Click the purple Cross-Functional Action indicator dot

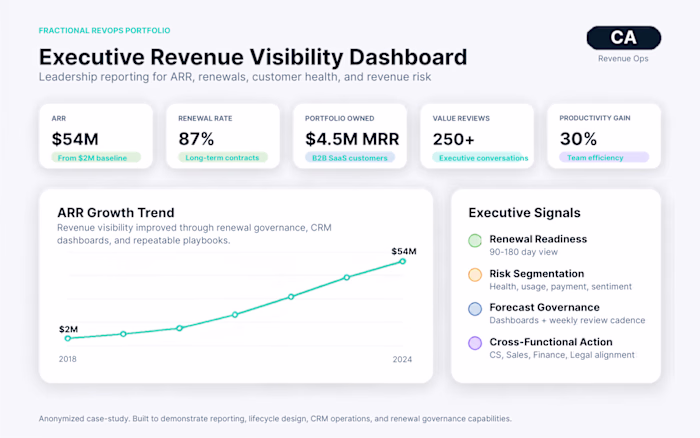pos(475,343)
